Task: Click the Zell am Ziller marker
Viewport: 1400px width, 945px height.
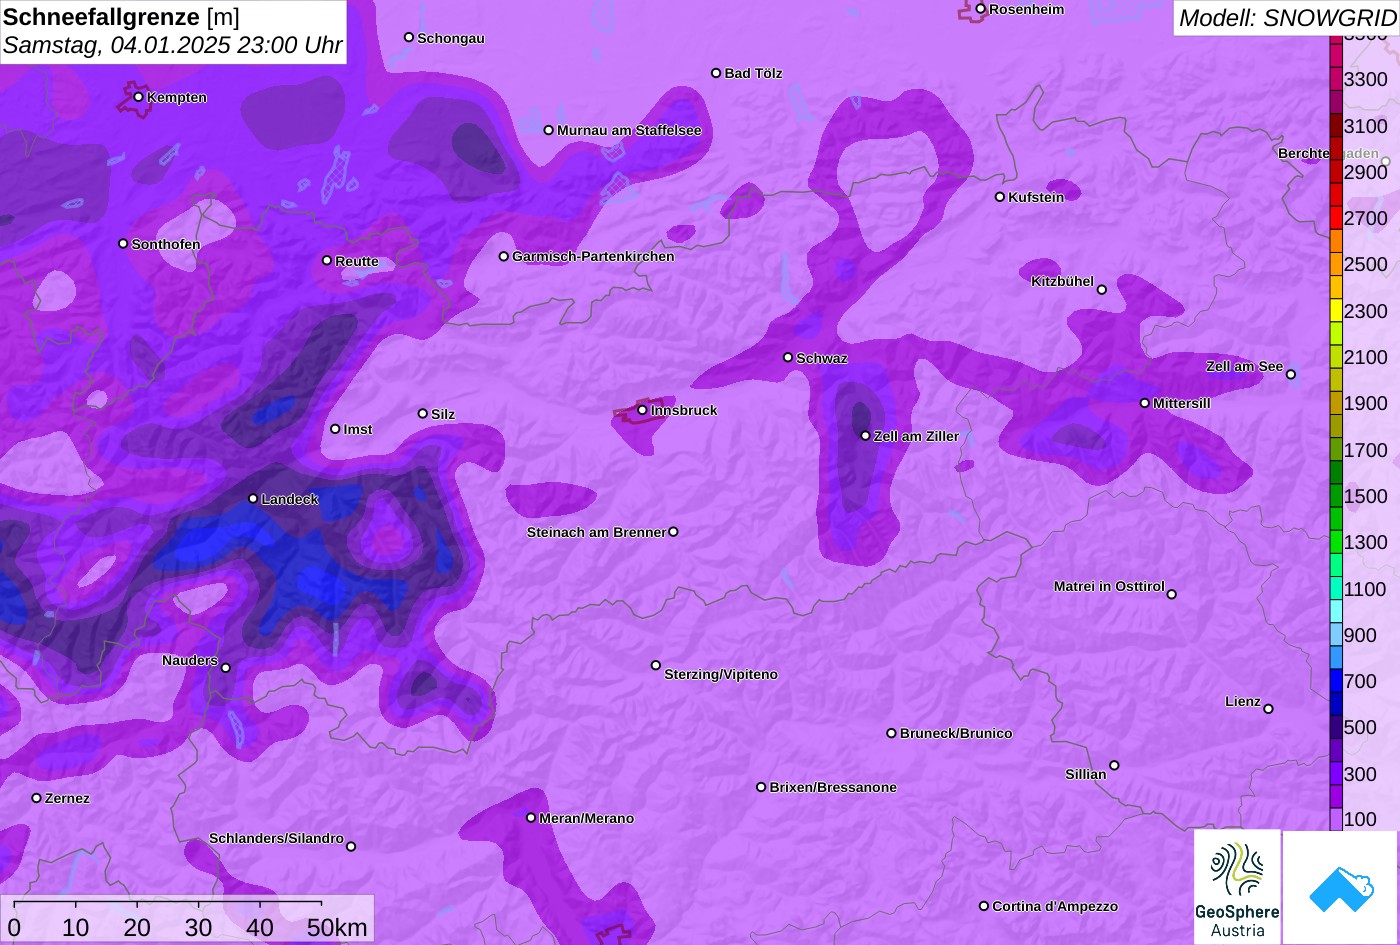Action: pyautogui.click(x=865, y=436)
